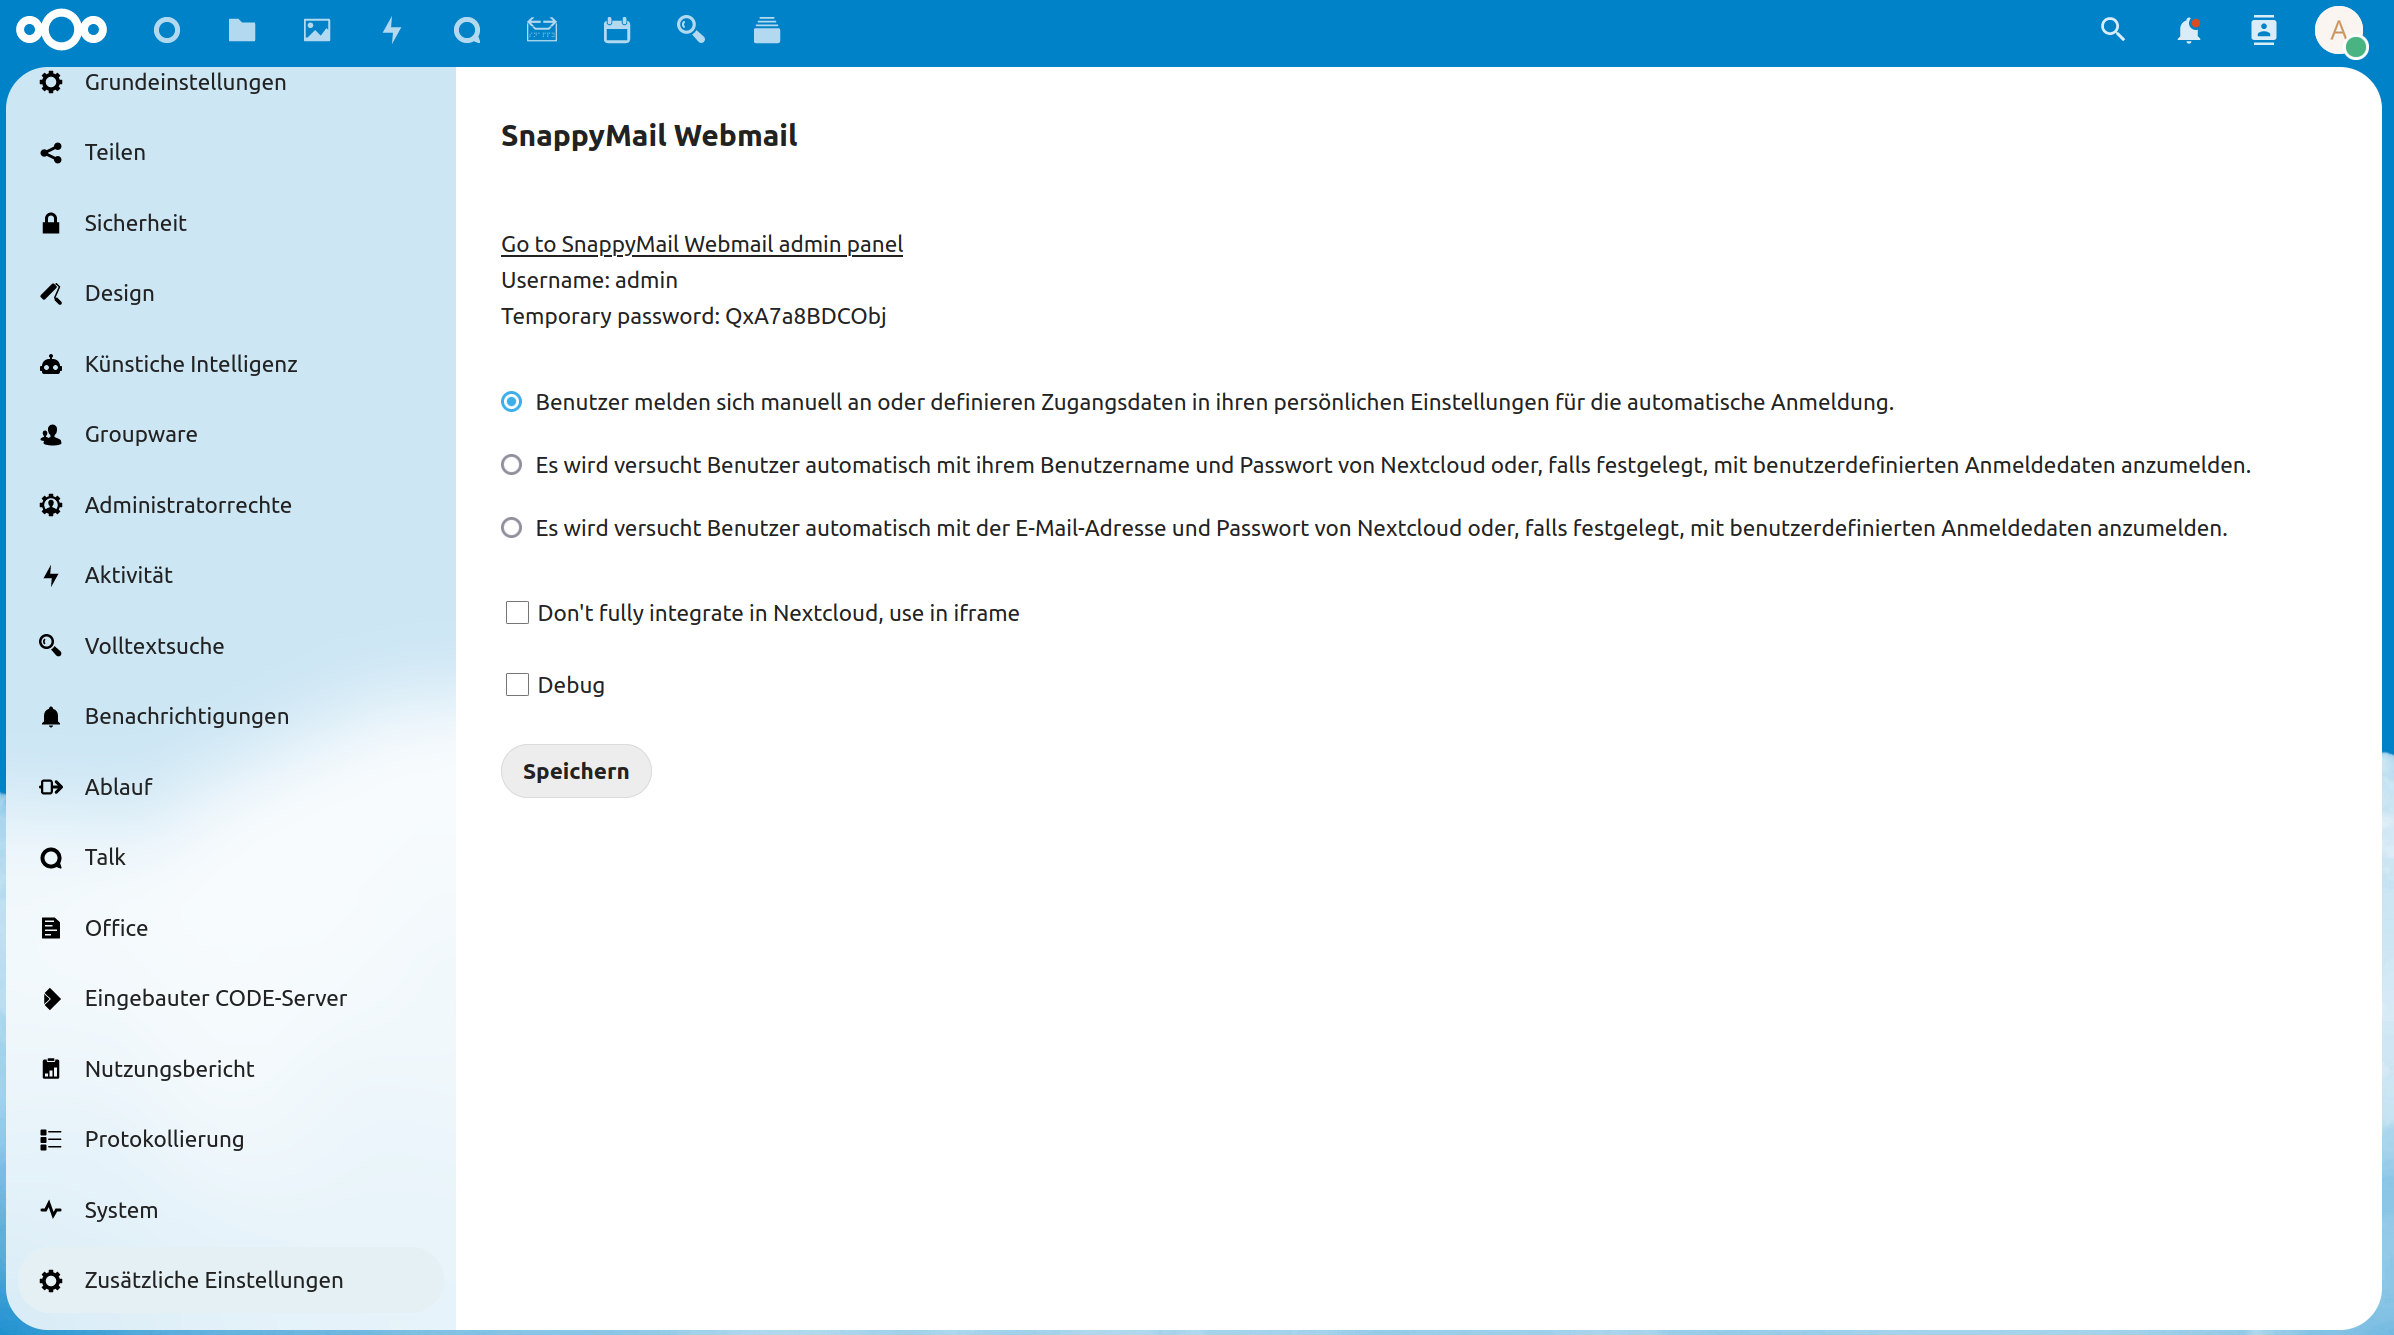
Task: Open the Full text search app icon
Action: click(x=691, y=30)
